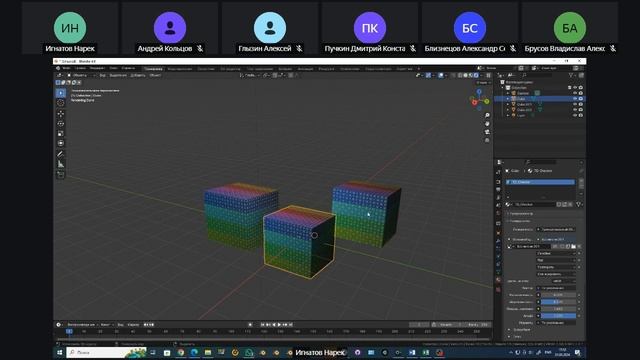Click the timeline End frame field

tap(479, 324)
